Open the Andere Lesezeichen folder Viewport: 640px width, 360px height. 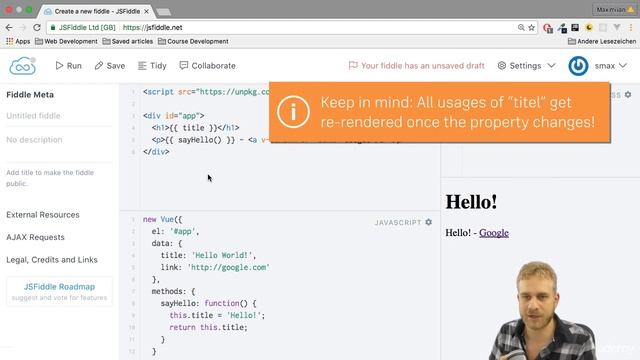click(x=602, y=41)
